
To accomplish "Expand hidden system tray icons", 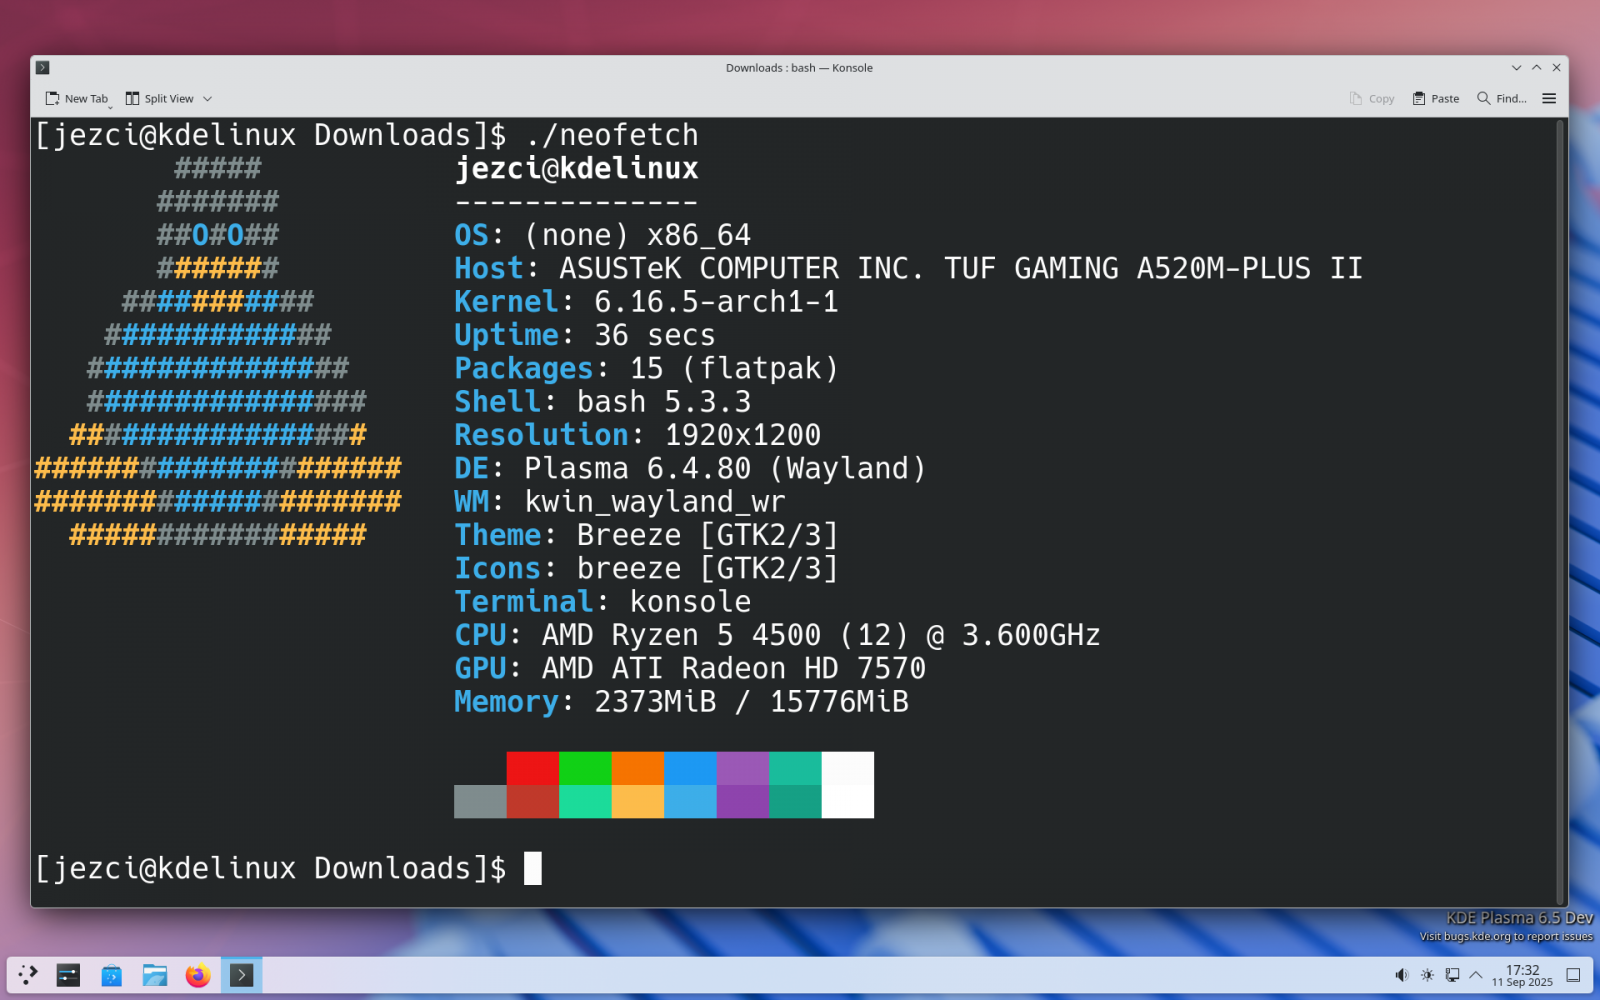I will tap(1476, 975).
